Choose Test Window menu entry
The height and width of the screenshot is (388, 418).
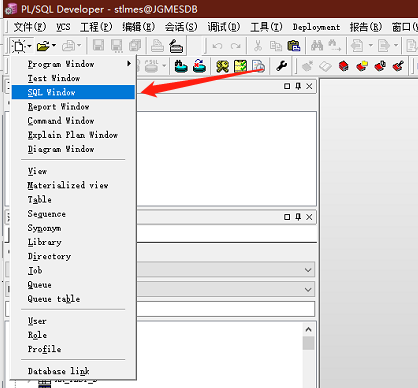[x=73, y=78]
